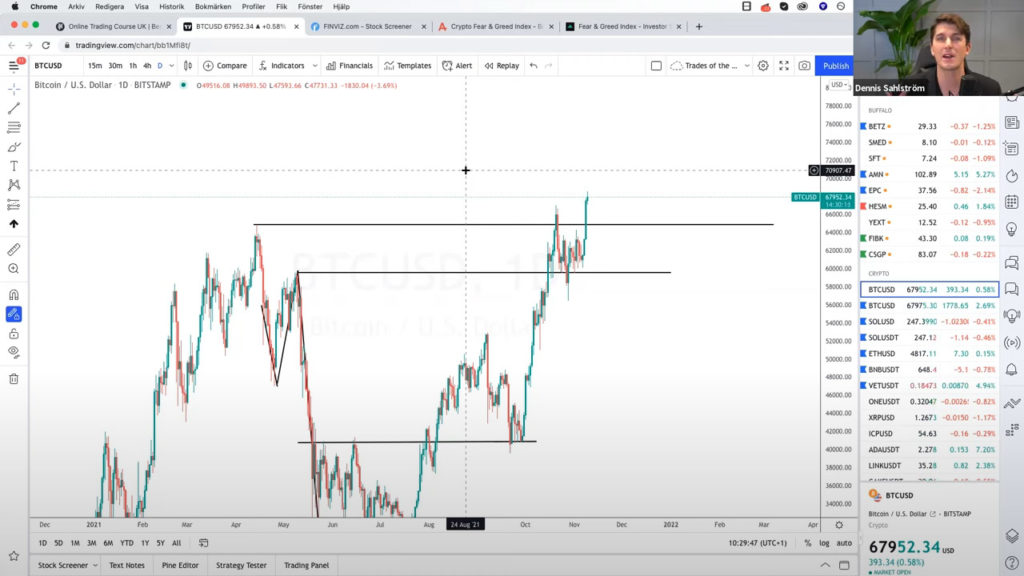1024x576 pixels.
Task: Select the ruler measure tool
Action: [x=14, y=249]
